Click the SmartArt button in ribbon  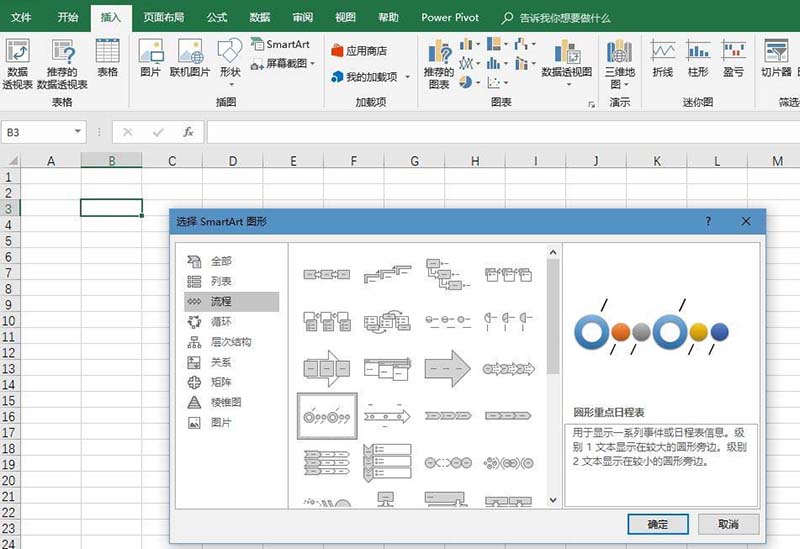pyautogui.click(x=280, y=44)
